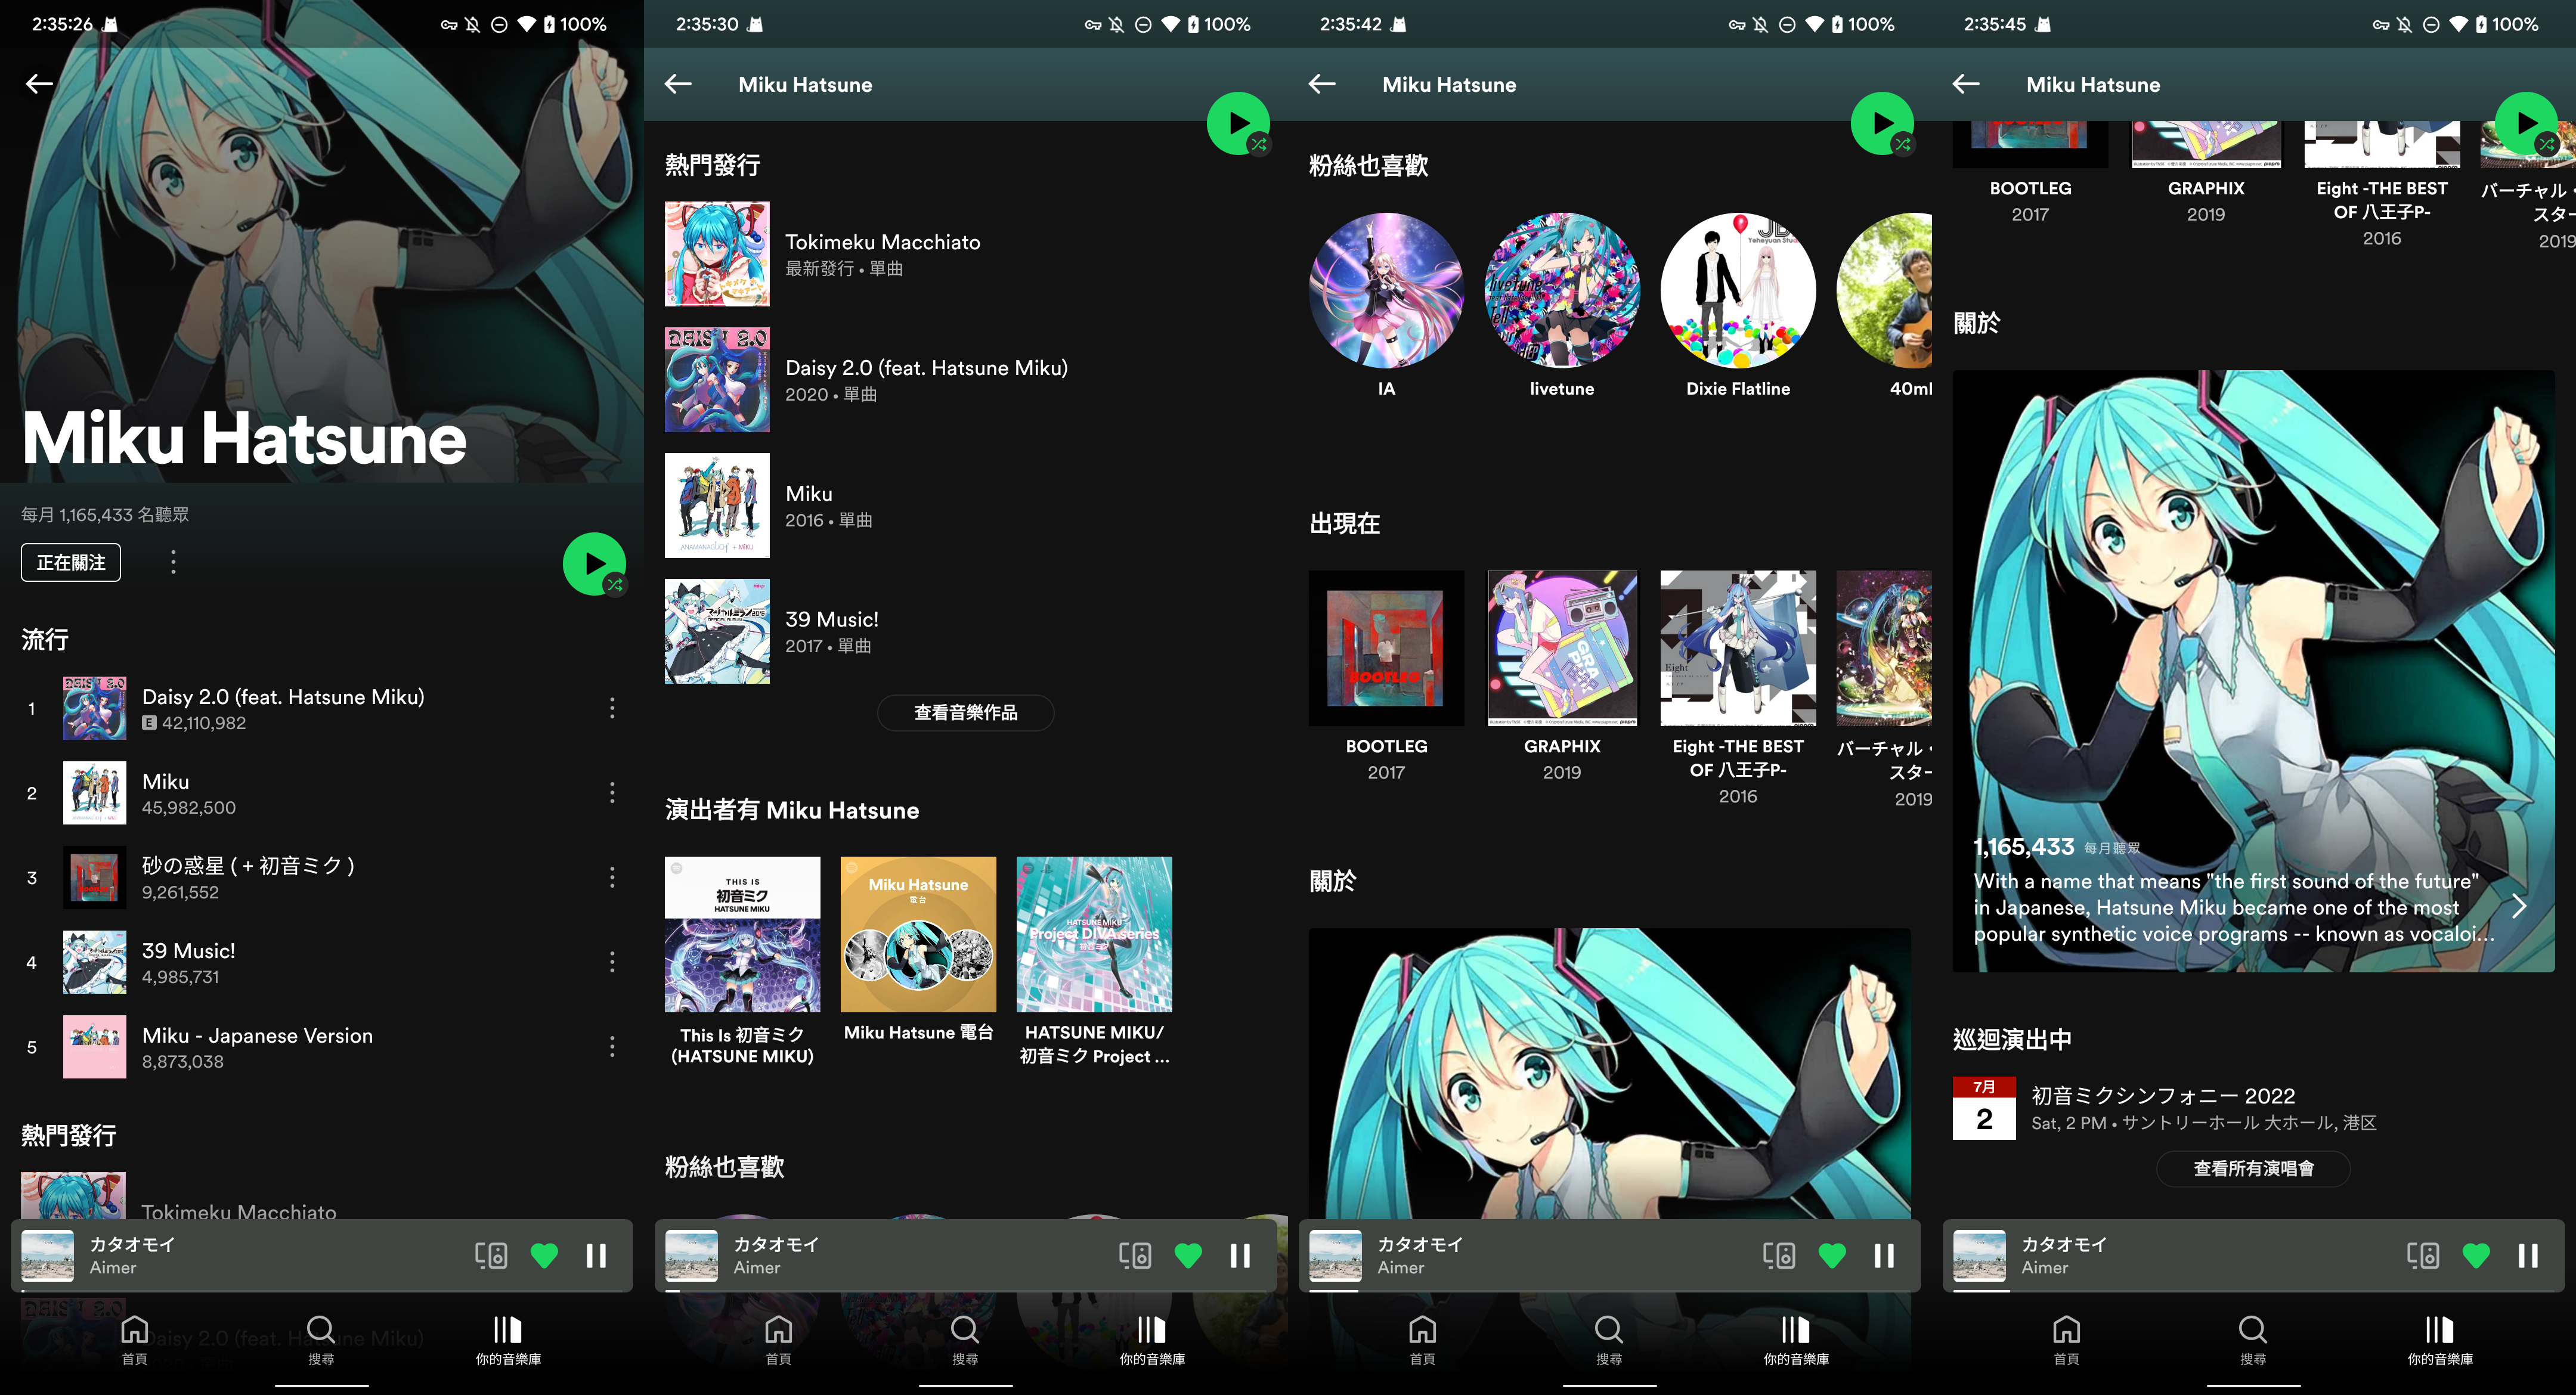Open device picker on the 2:35:42 screen
Viewport: 2576px width, 1395px height.
pos(1779,1255)
